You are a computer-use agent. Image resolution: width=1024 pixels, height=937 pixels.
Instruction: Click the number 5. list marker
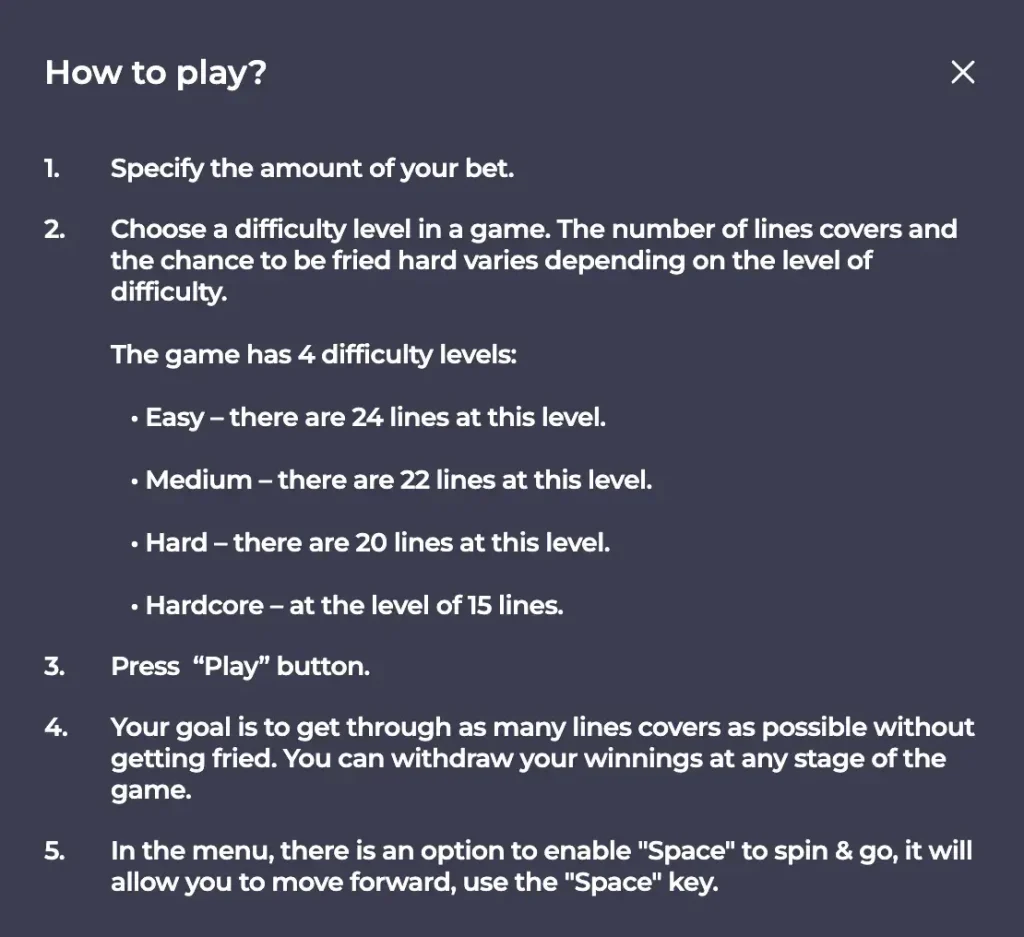[55, 851]
